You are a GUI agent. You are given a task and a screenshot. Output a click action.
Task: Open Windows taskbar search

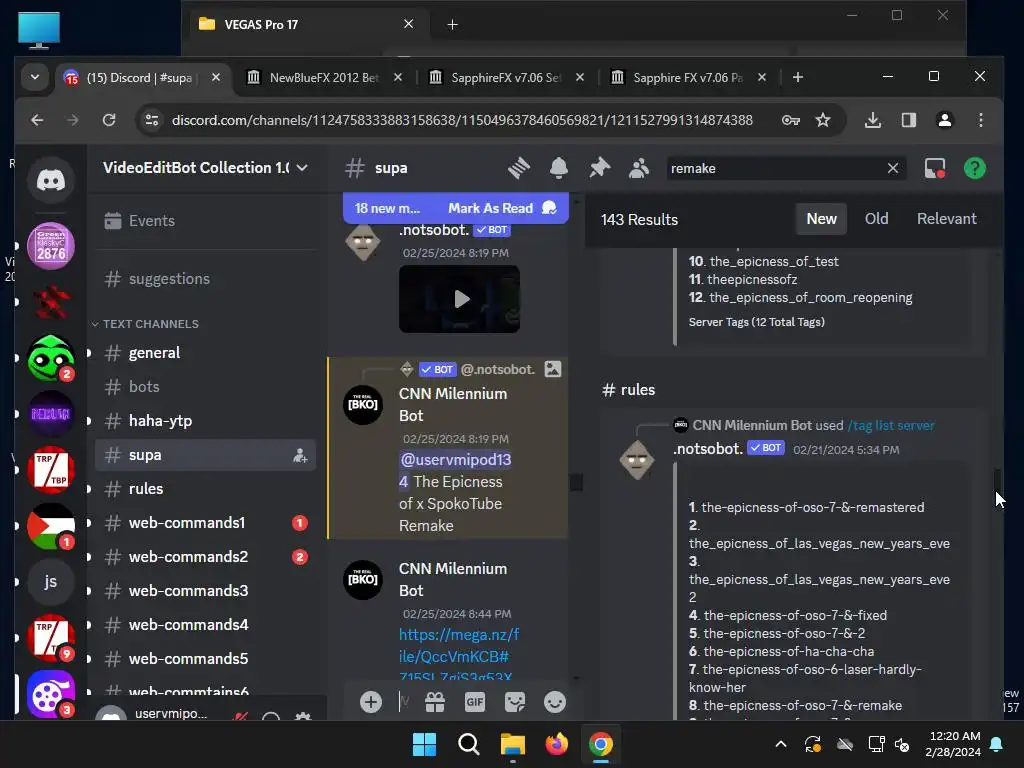coord(469,744)
